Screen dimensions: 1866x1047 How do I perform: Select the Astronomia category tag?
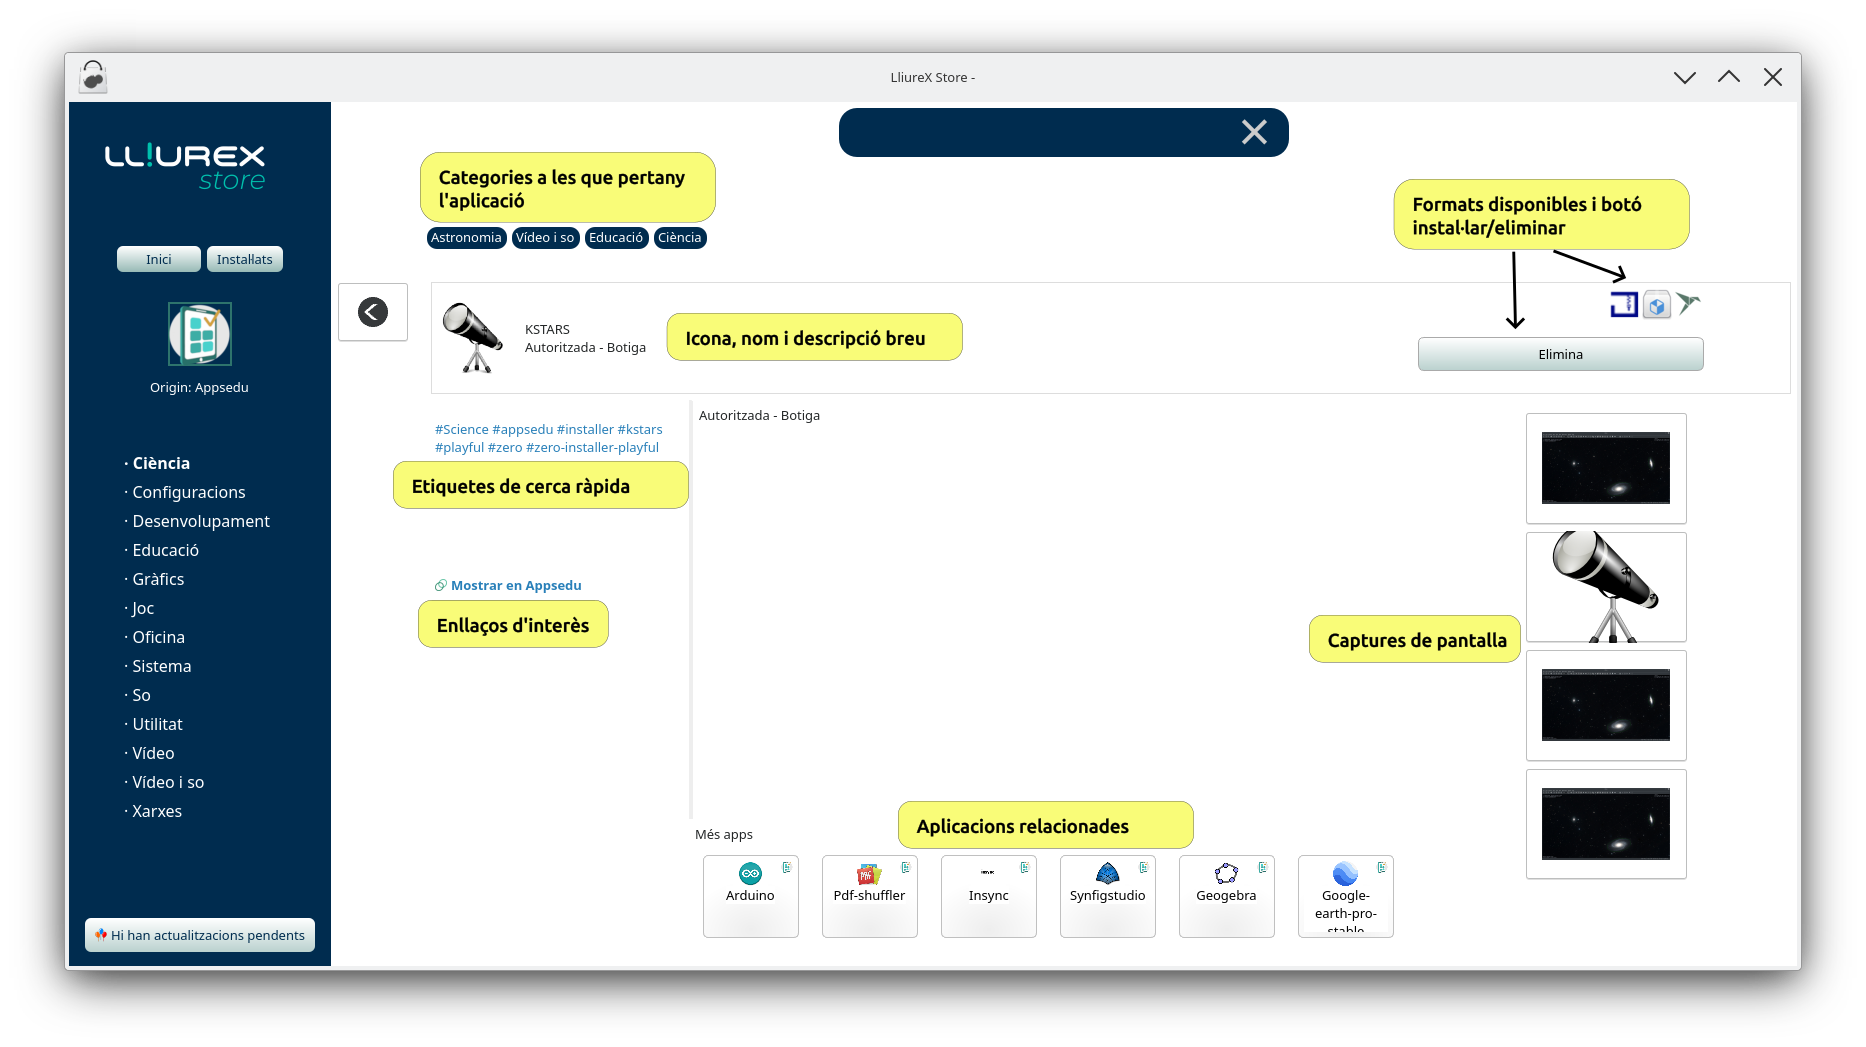coord(466,238)
